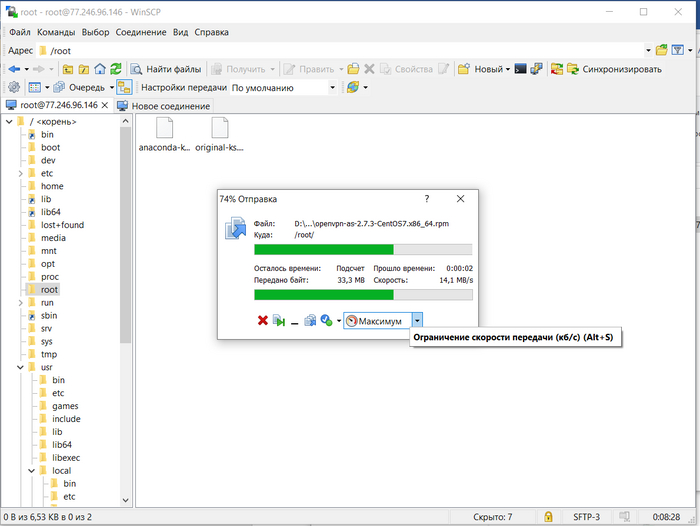Collapse the usr folder in the tree
Screen dimensions: 700x526
point(21,367)
